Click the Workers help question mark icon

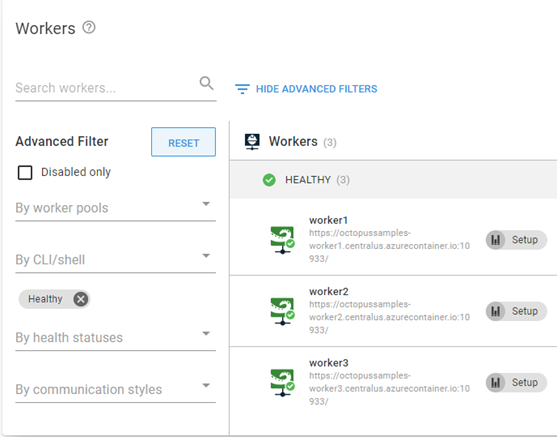tap(89, 27)
